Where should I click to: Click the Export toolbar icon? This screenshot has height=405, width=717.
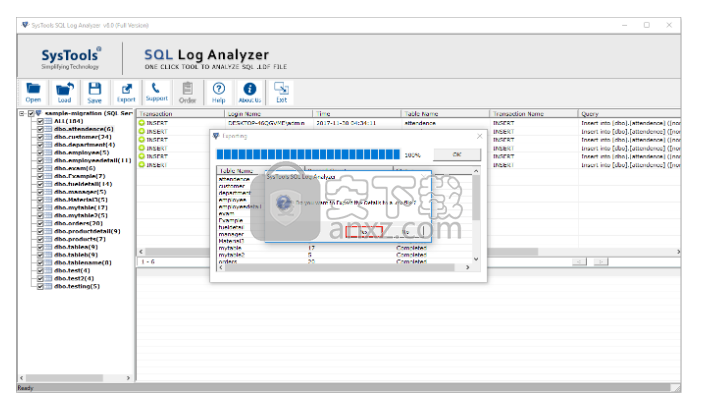pyautogui.click(x=126, y=89)
